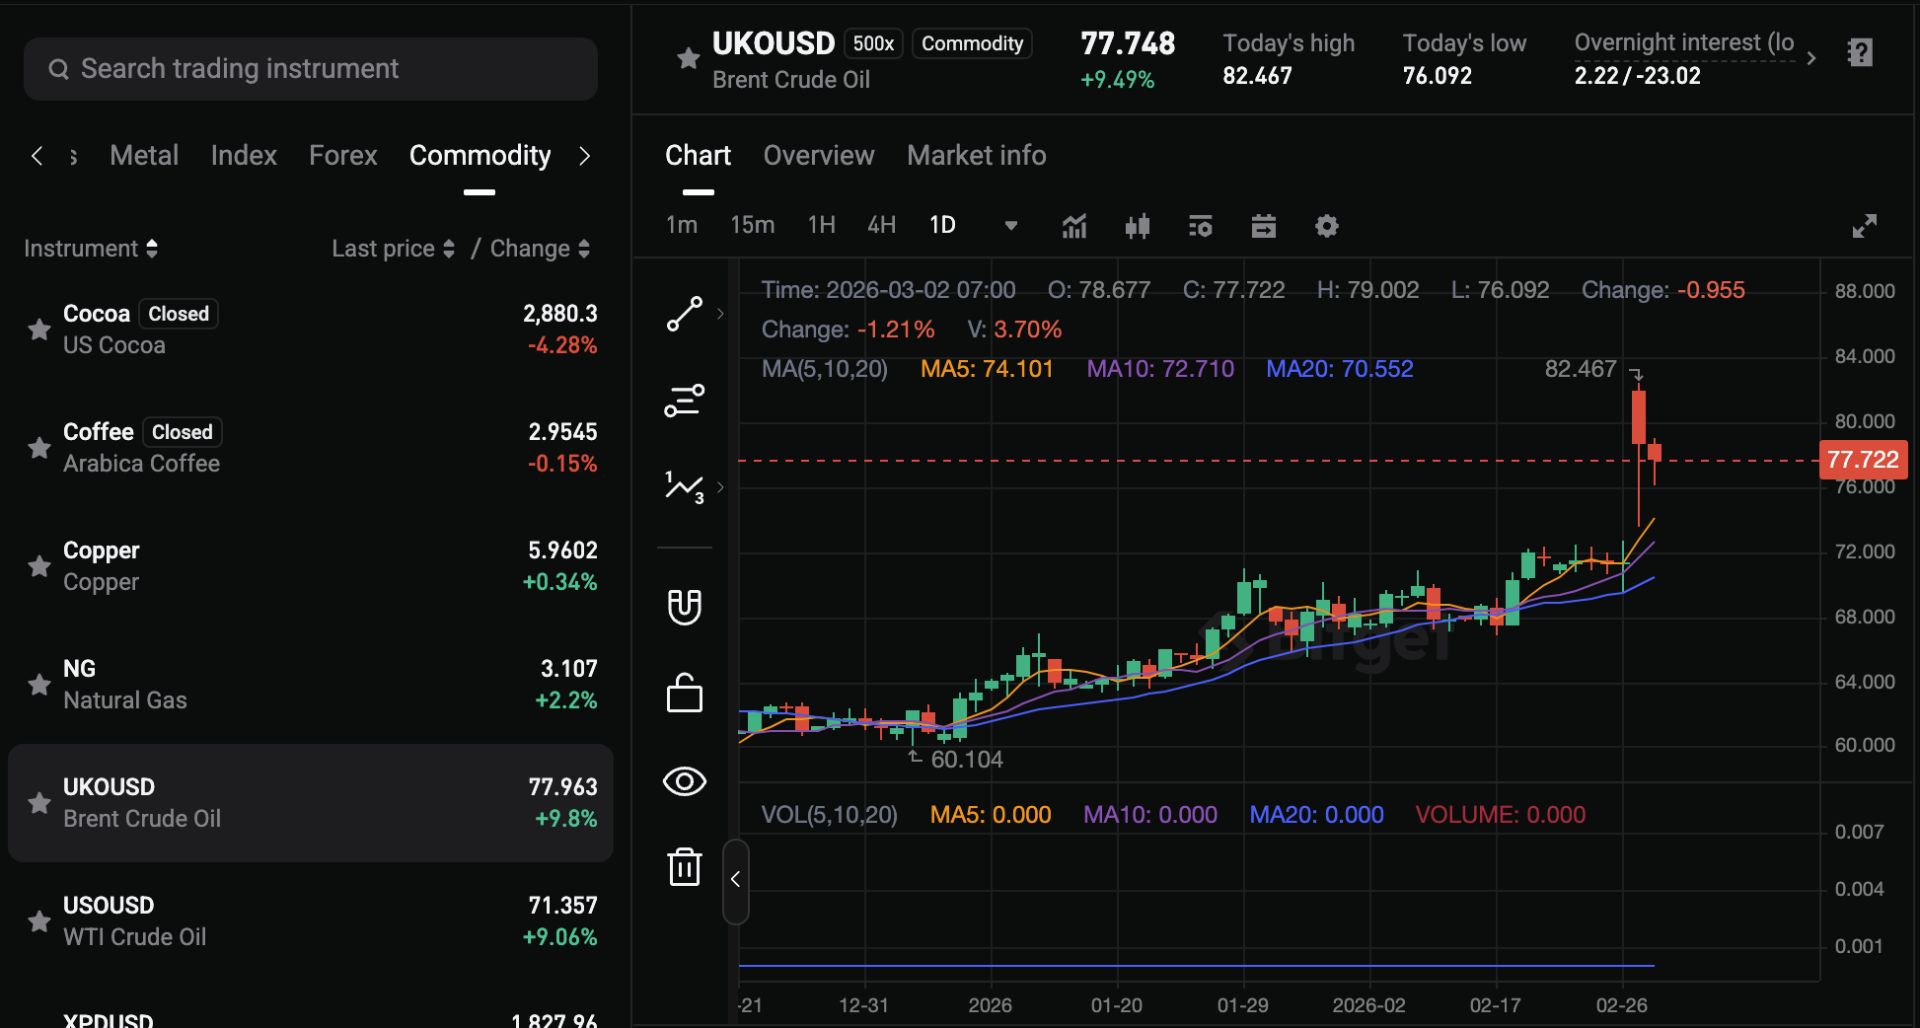This screenshot has height=1028, width=1920.
Task: Select the 4H timeframe
Action: pyautogui.click(x=881, y=225)
